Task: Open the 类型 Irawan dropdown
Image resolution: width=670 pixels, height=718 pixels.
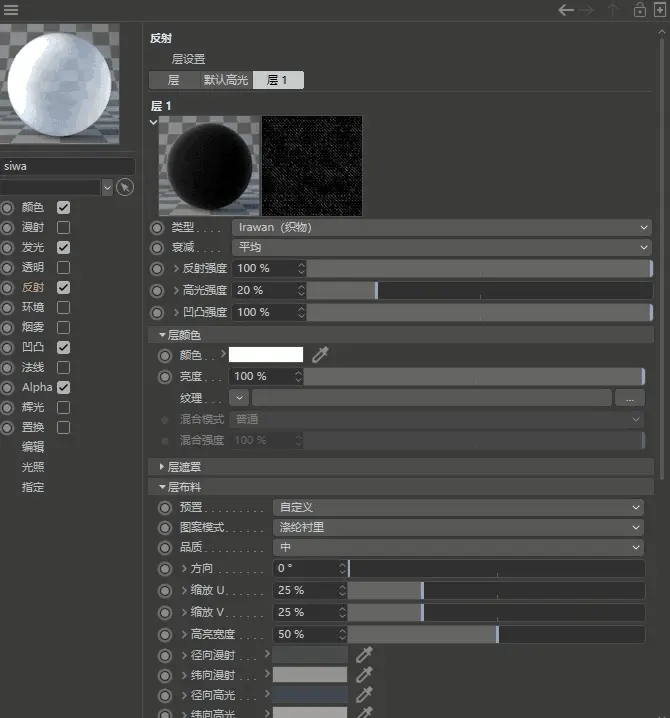Action: [441, 228]
